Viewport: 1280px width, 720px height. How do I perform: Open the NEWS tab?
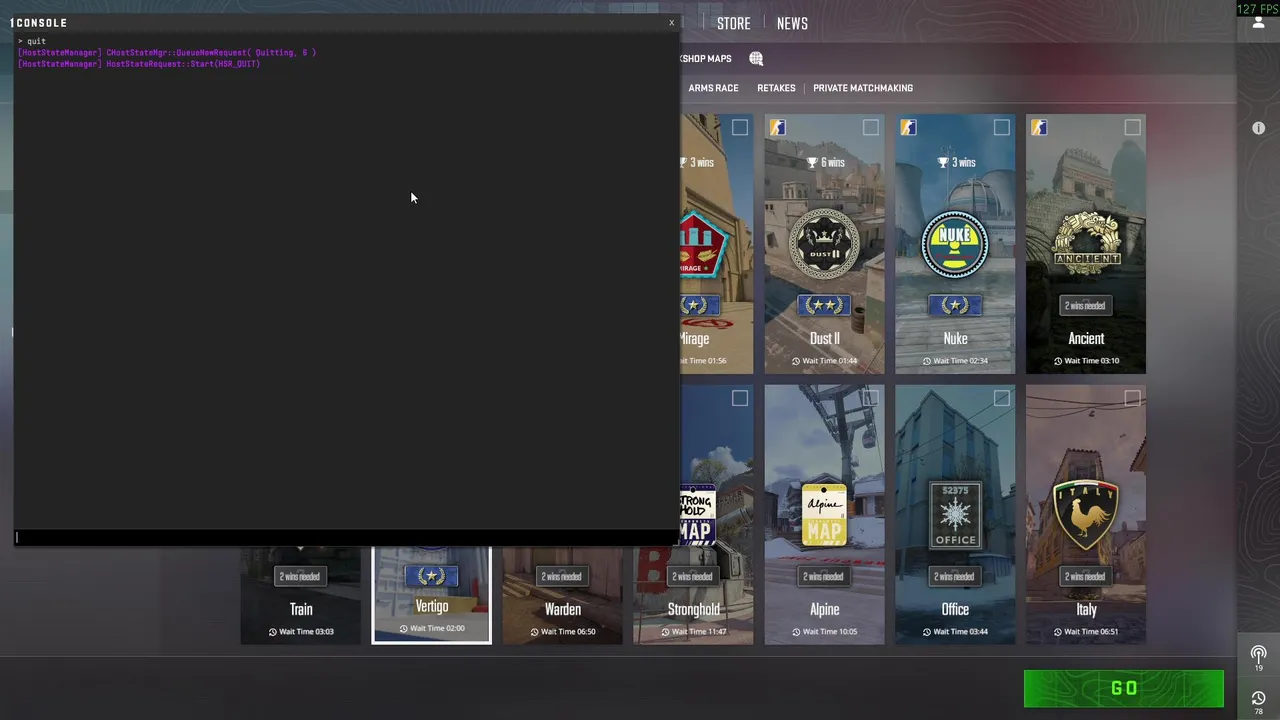[x=792, y=23]
